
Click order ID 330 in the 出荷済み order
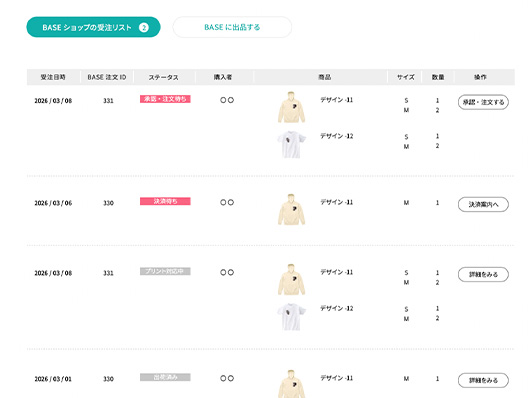tap(108, 379)
